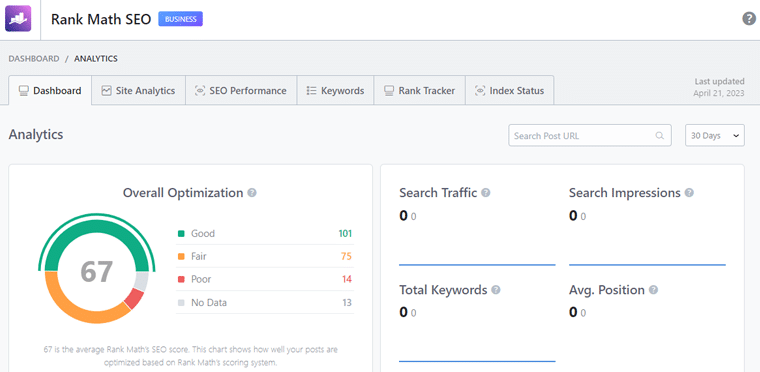The height and width of the screenshot is (372, 760).
Task: Click the Poor count value 14
Action: (347, 279)
